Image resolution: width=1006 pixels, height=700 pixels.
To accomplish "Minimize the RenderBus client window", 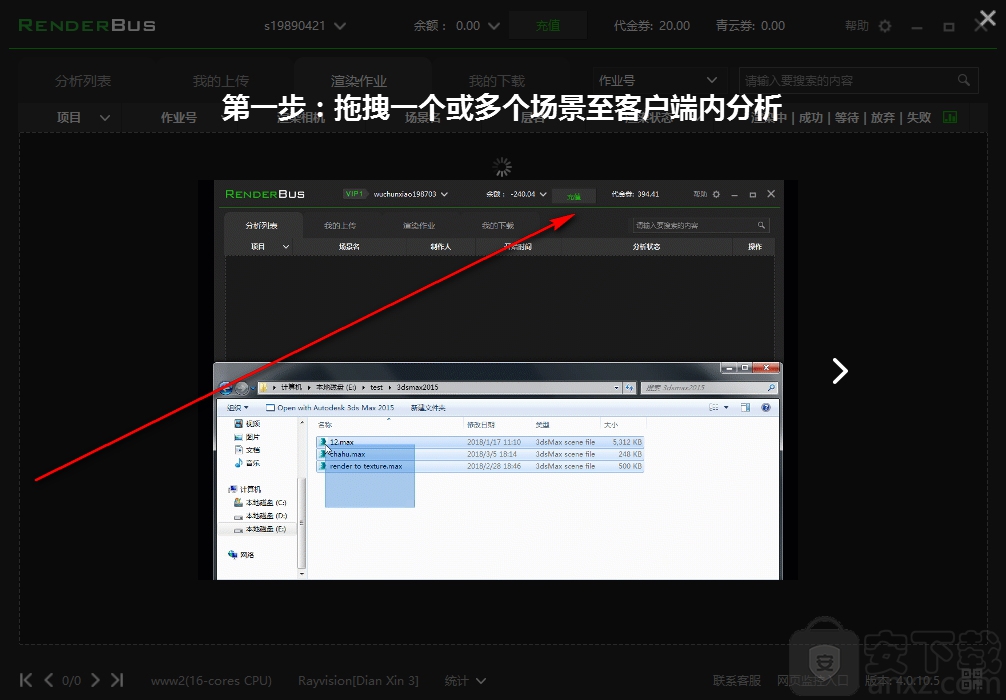I will (x=917, y=27).
